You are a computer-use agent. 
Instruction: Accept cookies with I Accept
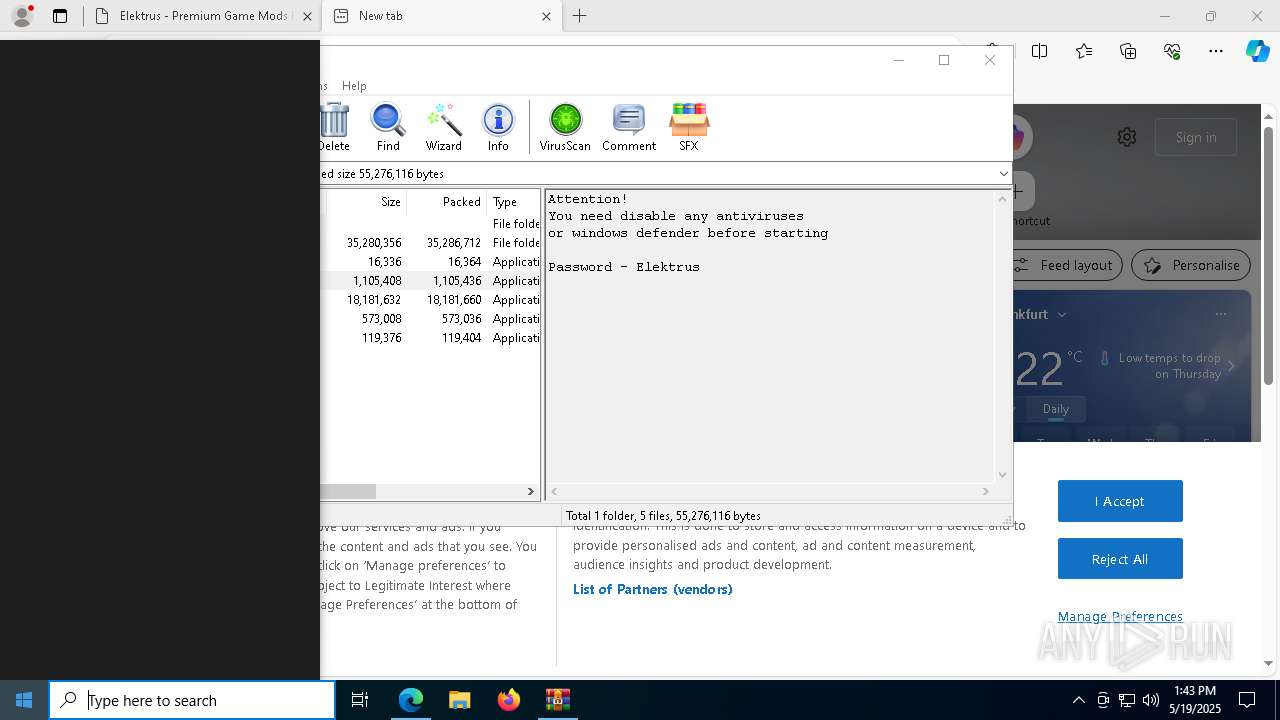(x=1120, y=501)
